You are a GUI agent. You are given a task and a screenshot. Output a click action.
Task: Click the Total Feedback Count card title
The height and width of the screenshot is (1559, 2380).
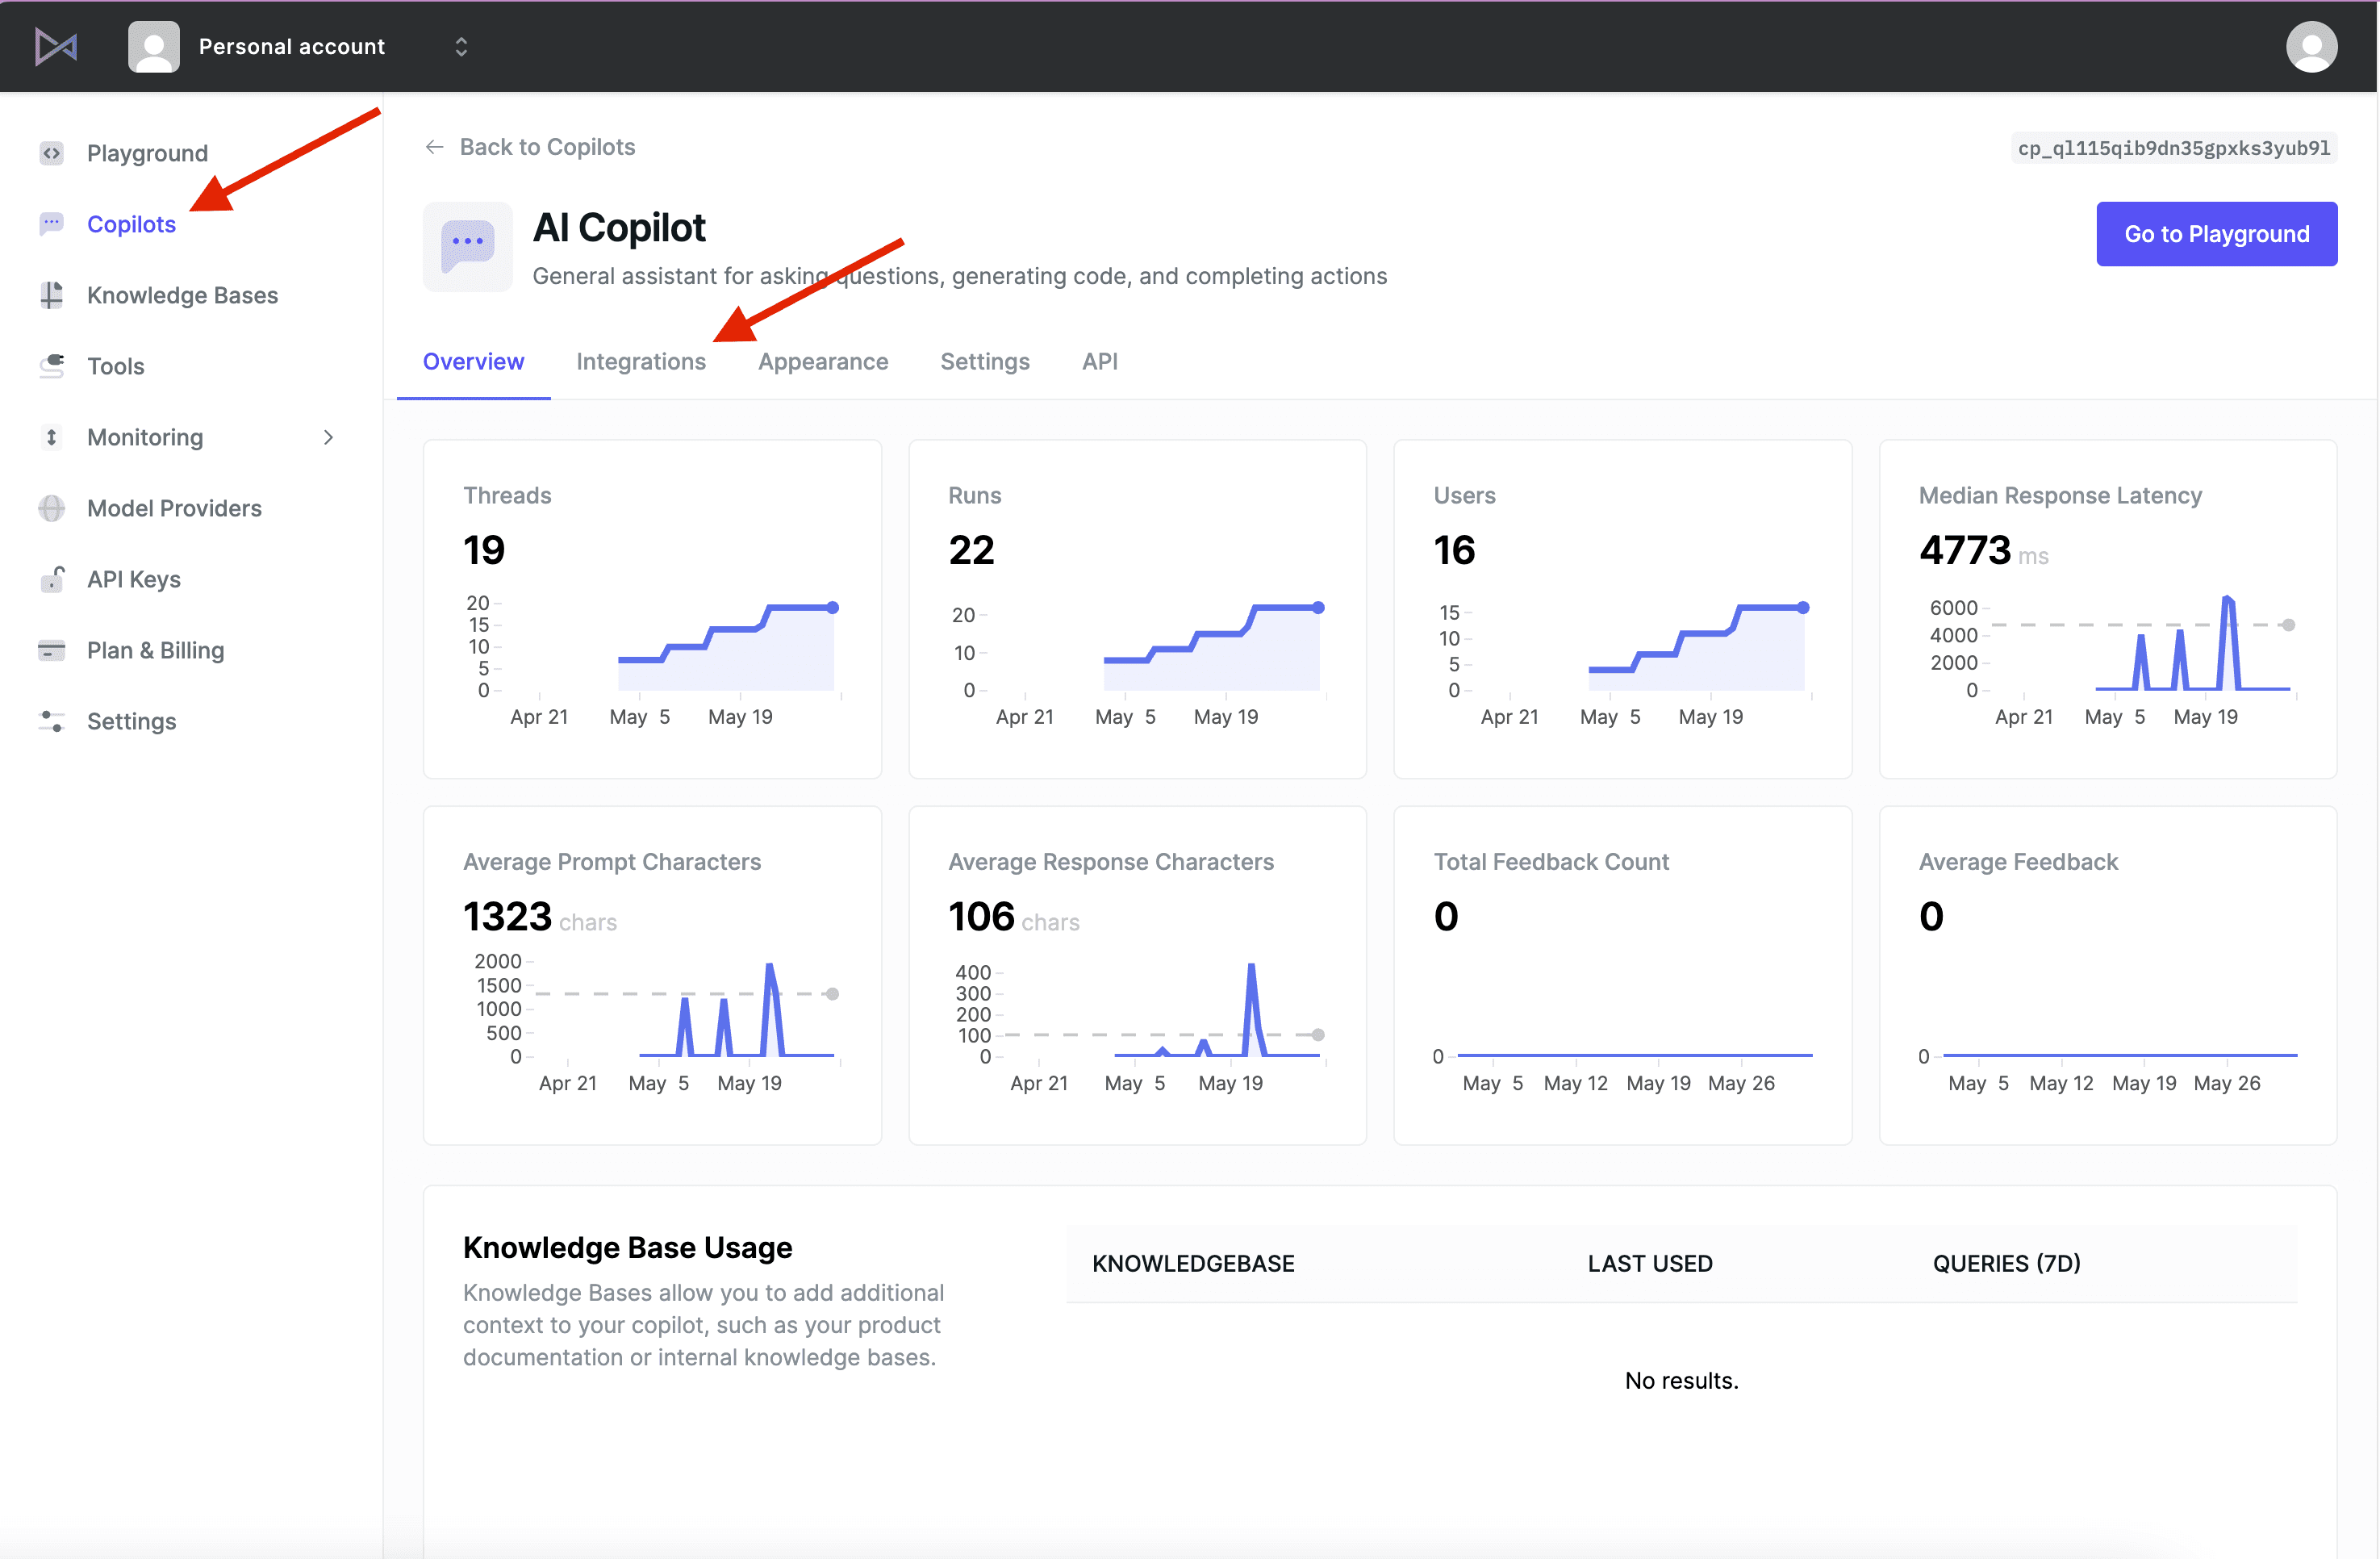[x=1551, y=862]
